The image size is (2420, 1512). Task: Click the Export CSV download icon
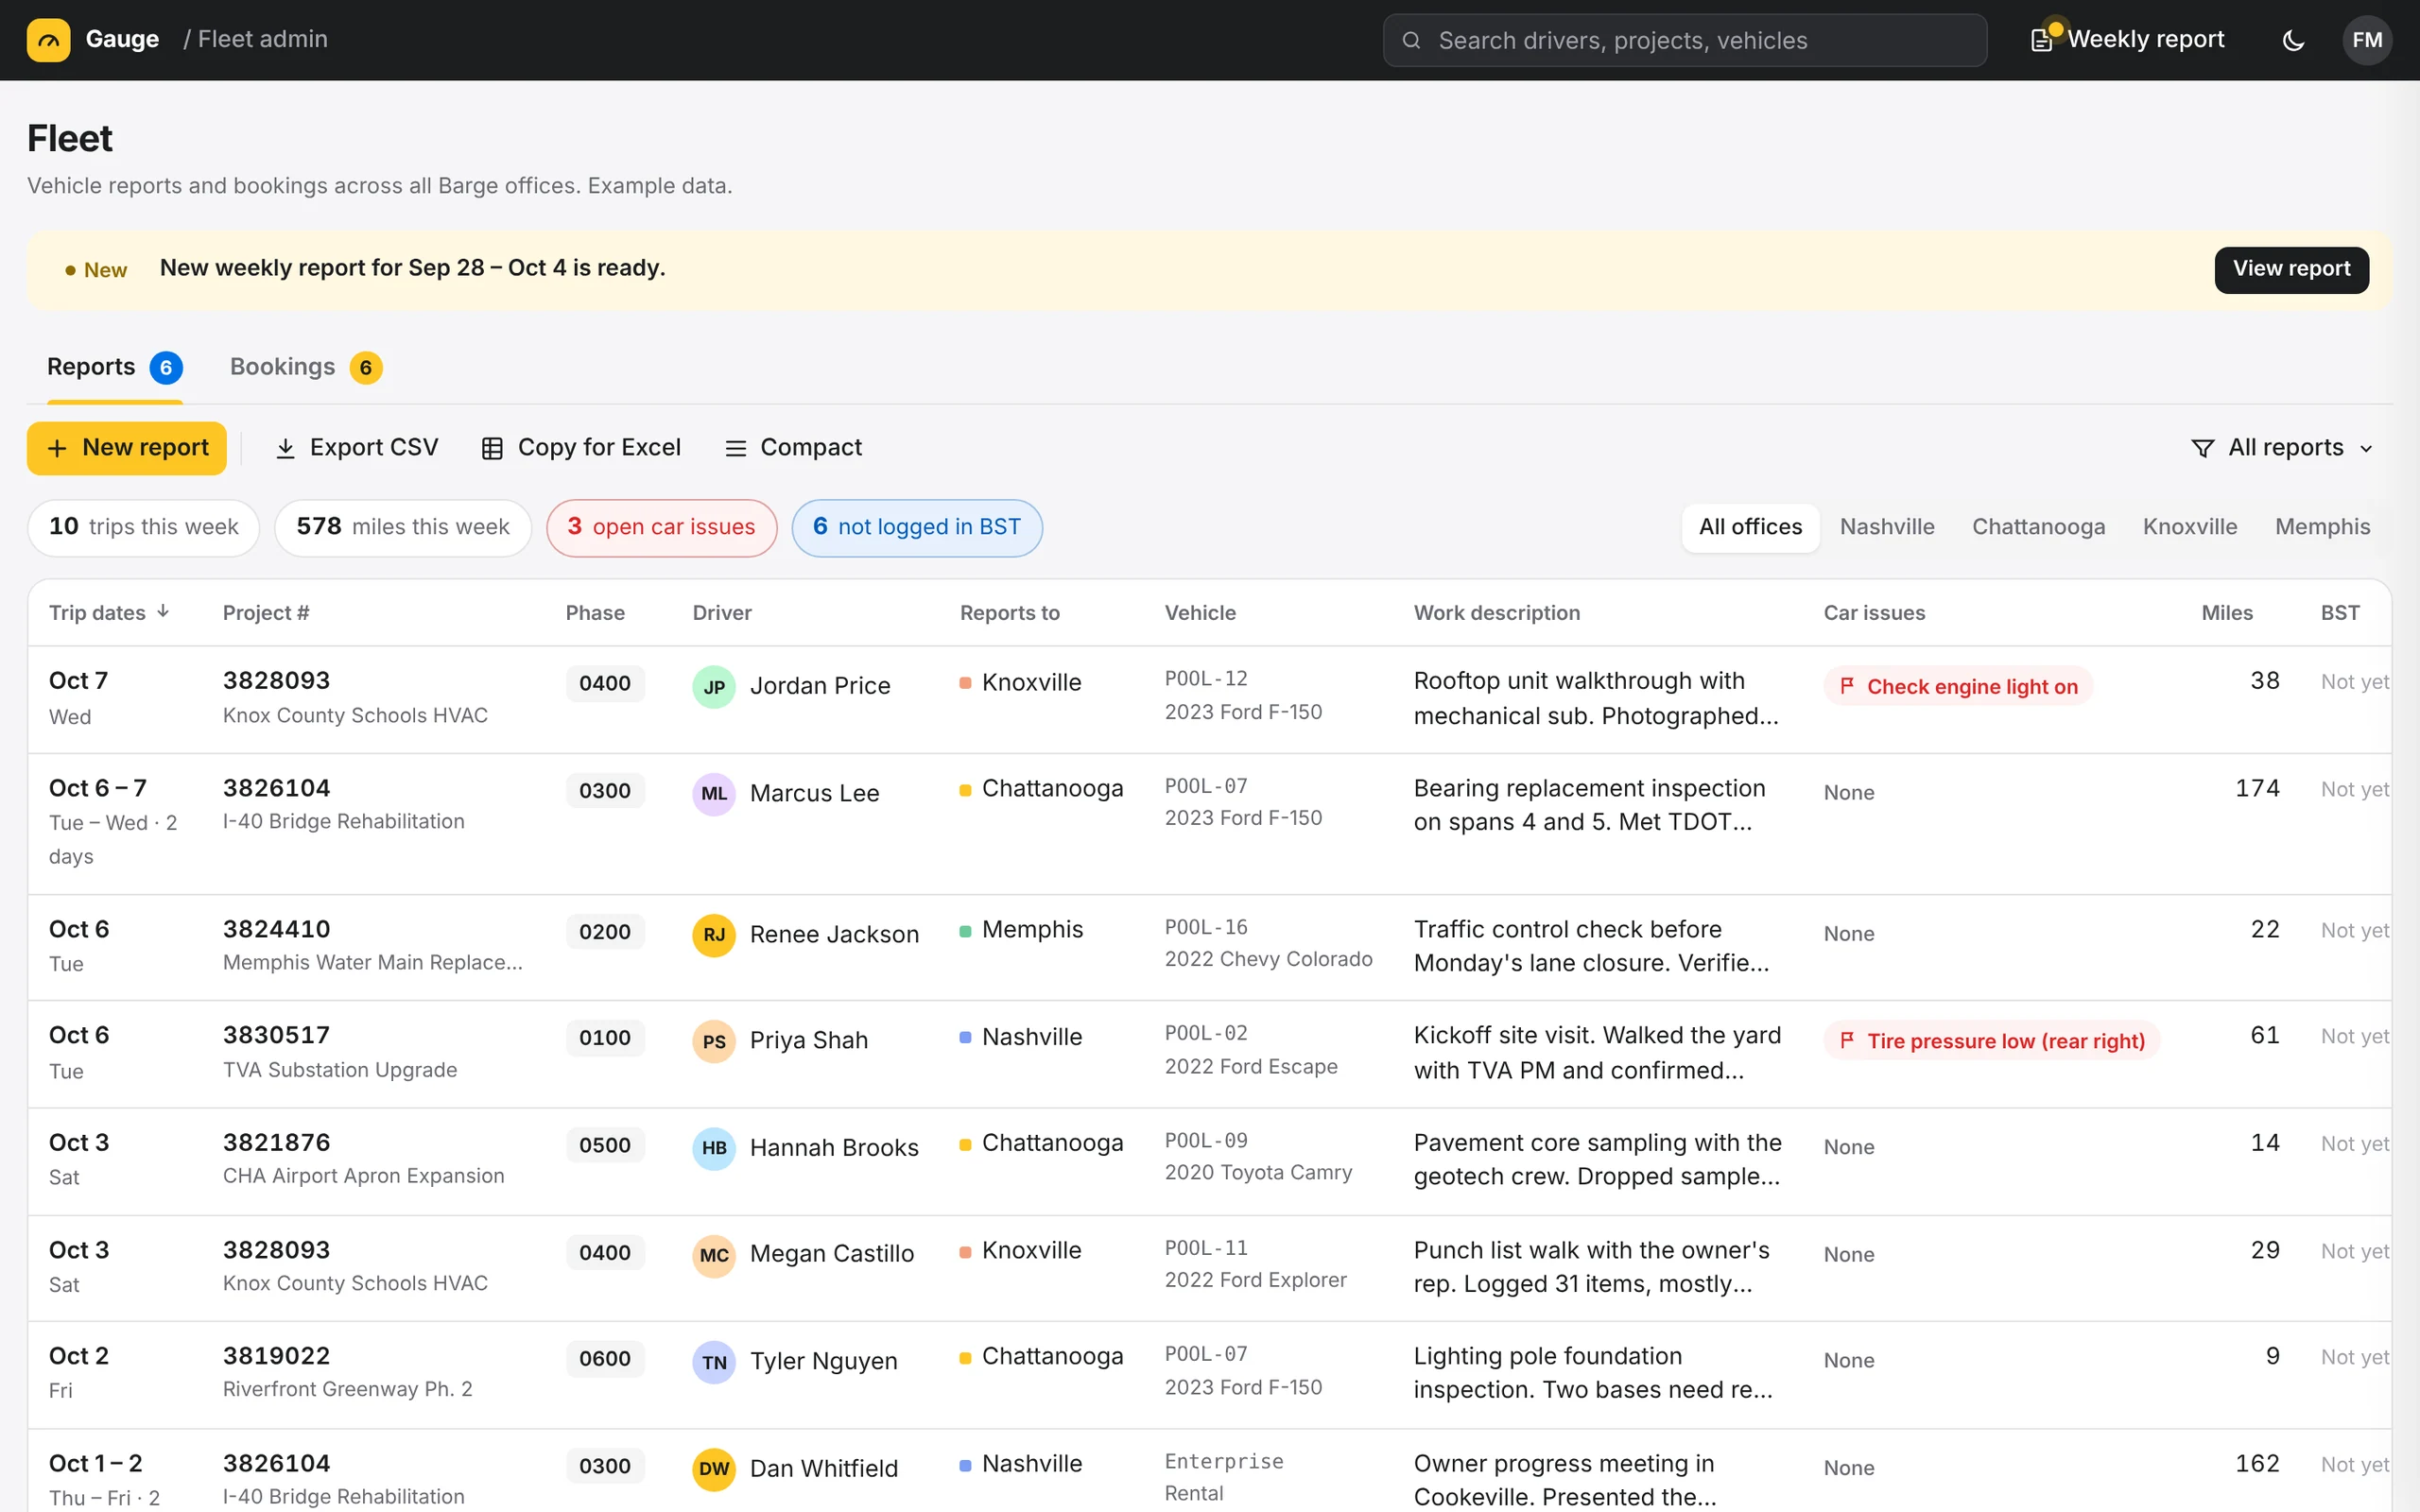tap(285, 448)
